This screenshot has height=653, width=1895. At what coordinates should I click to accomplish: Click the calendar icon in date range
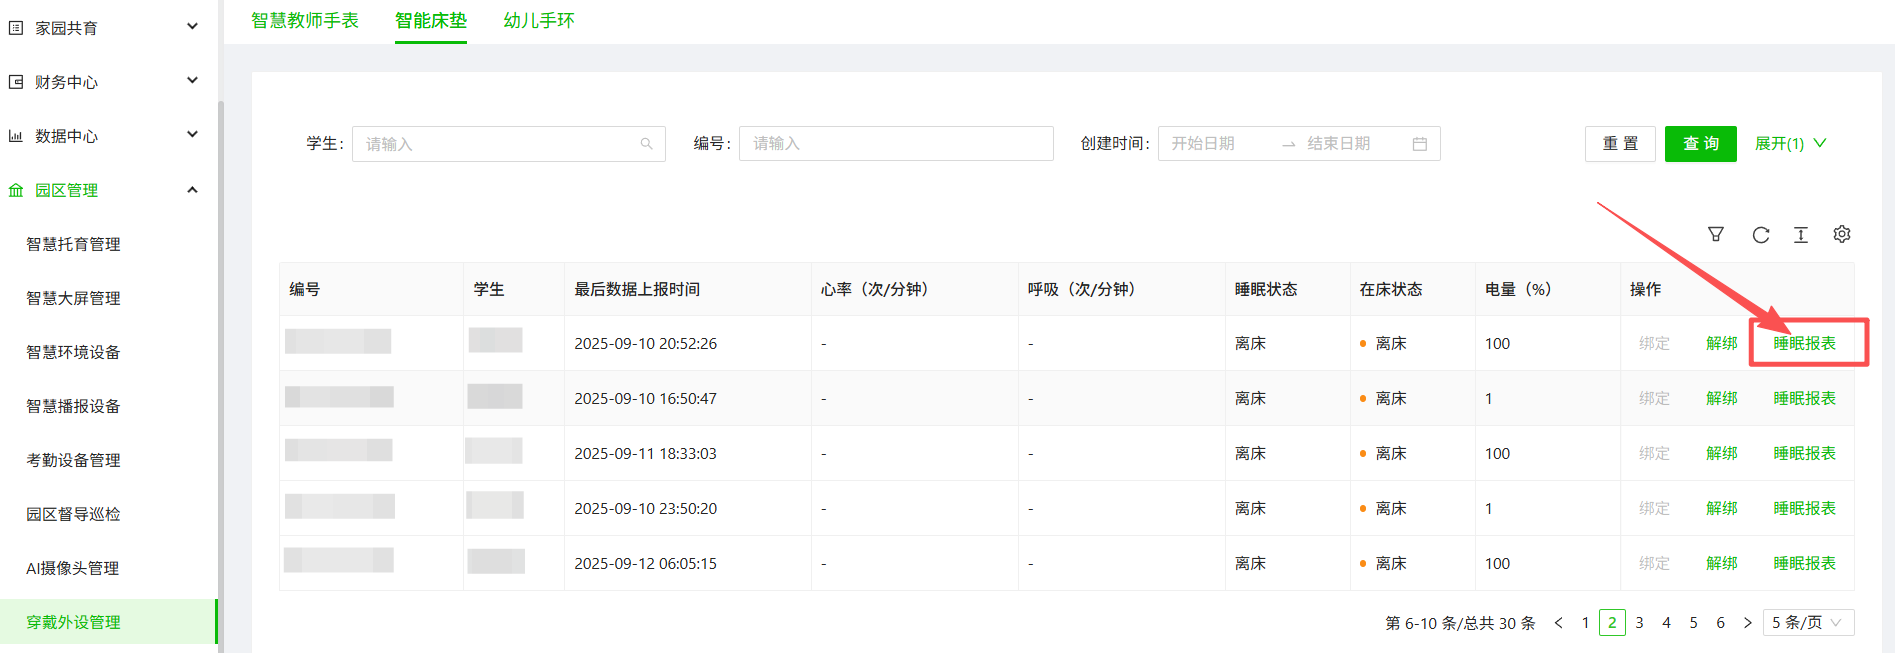(x=1419, y=144)
